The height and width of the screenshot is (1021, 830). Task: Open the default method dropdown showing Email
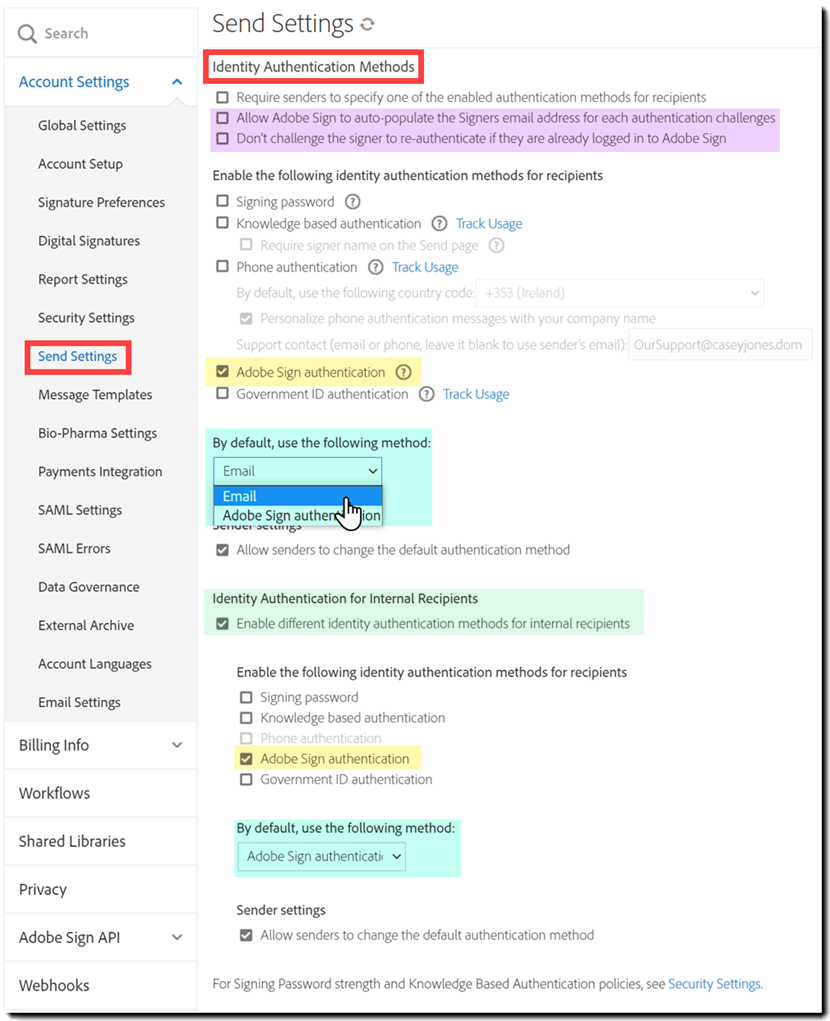[297, 471]
